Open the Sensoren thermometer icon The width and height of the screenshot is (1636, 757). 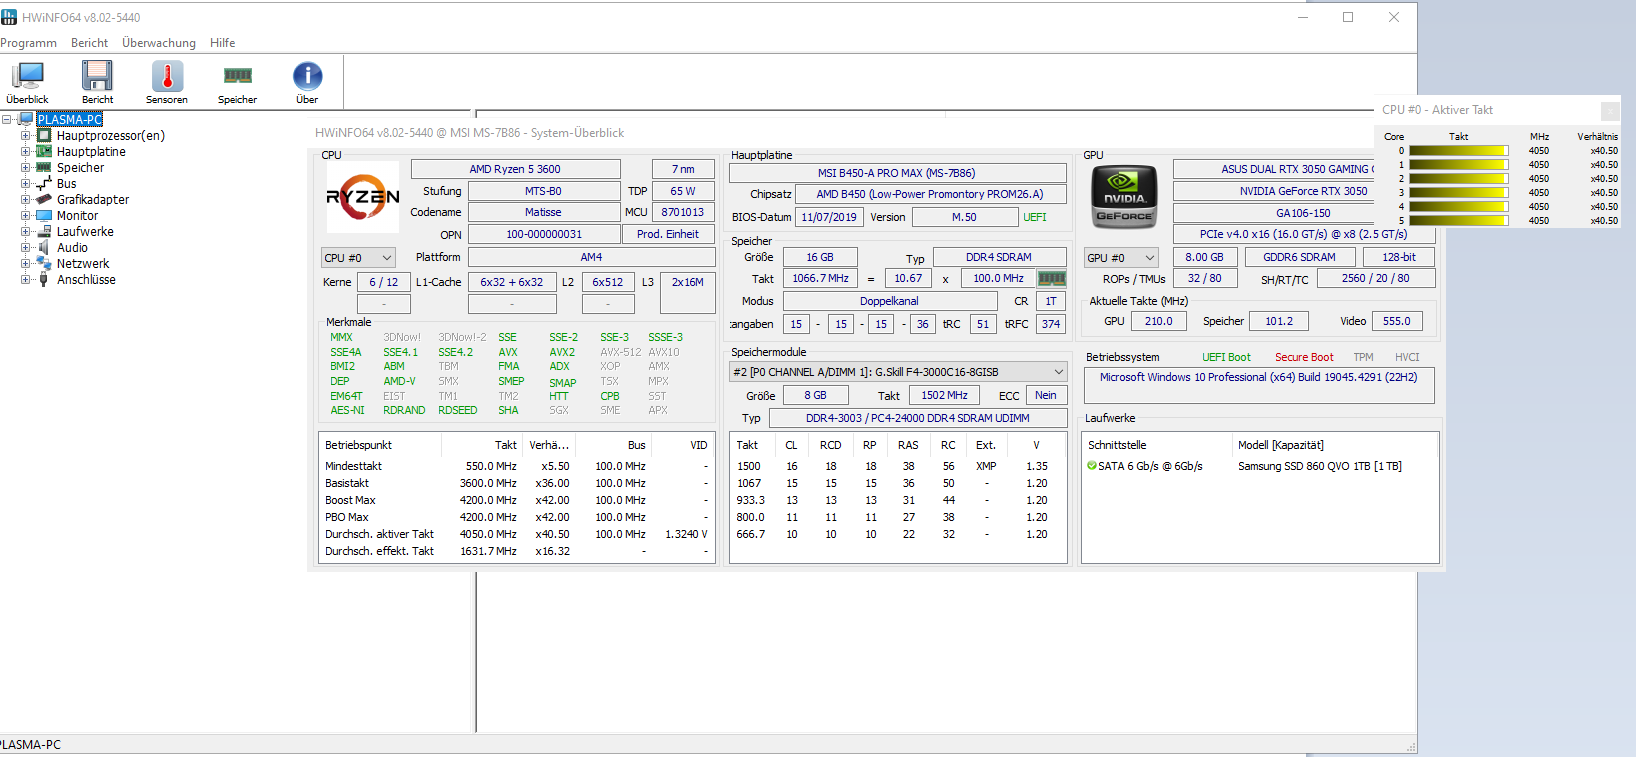click(167, 76)
